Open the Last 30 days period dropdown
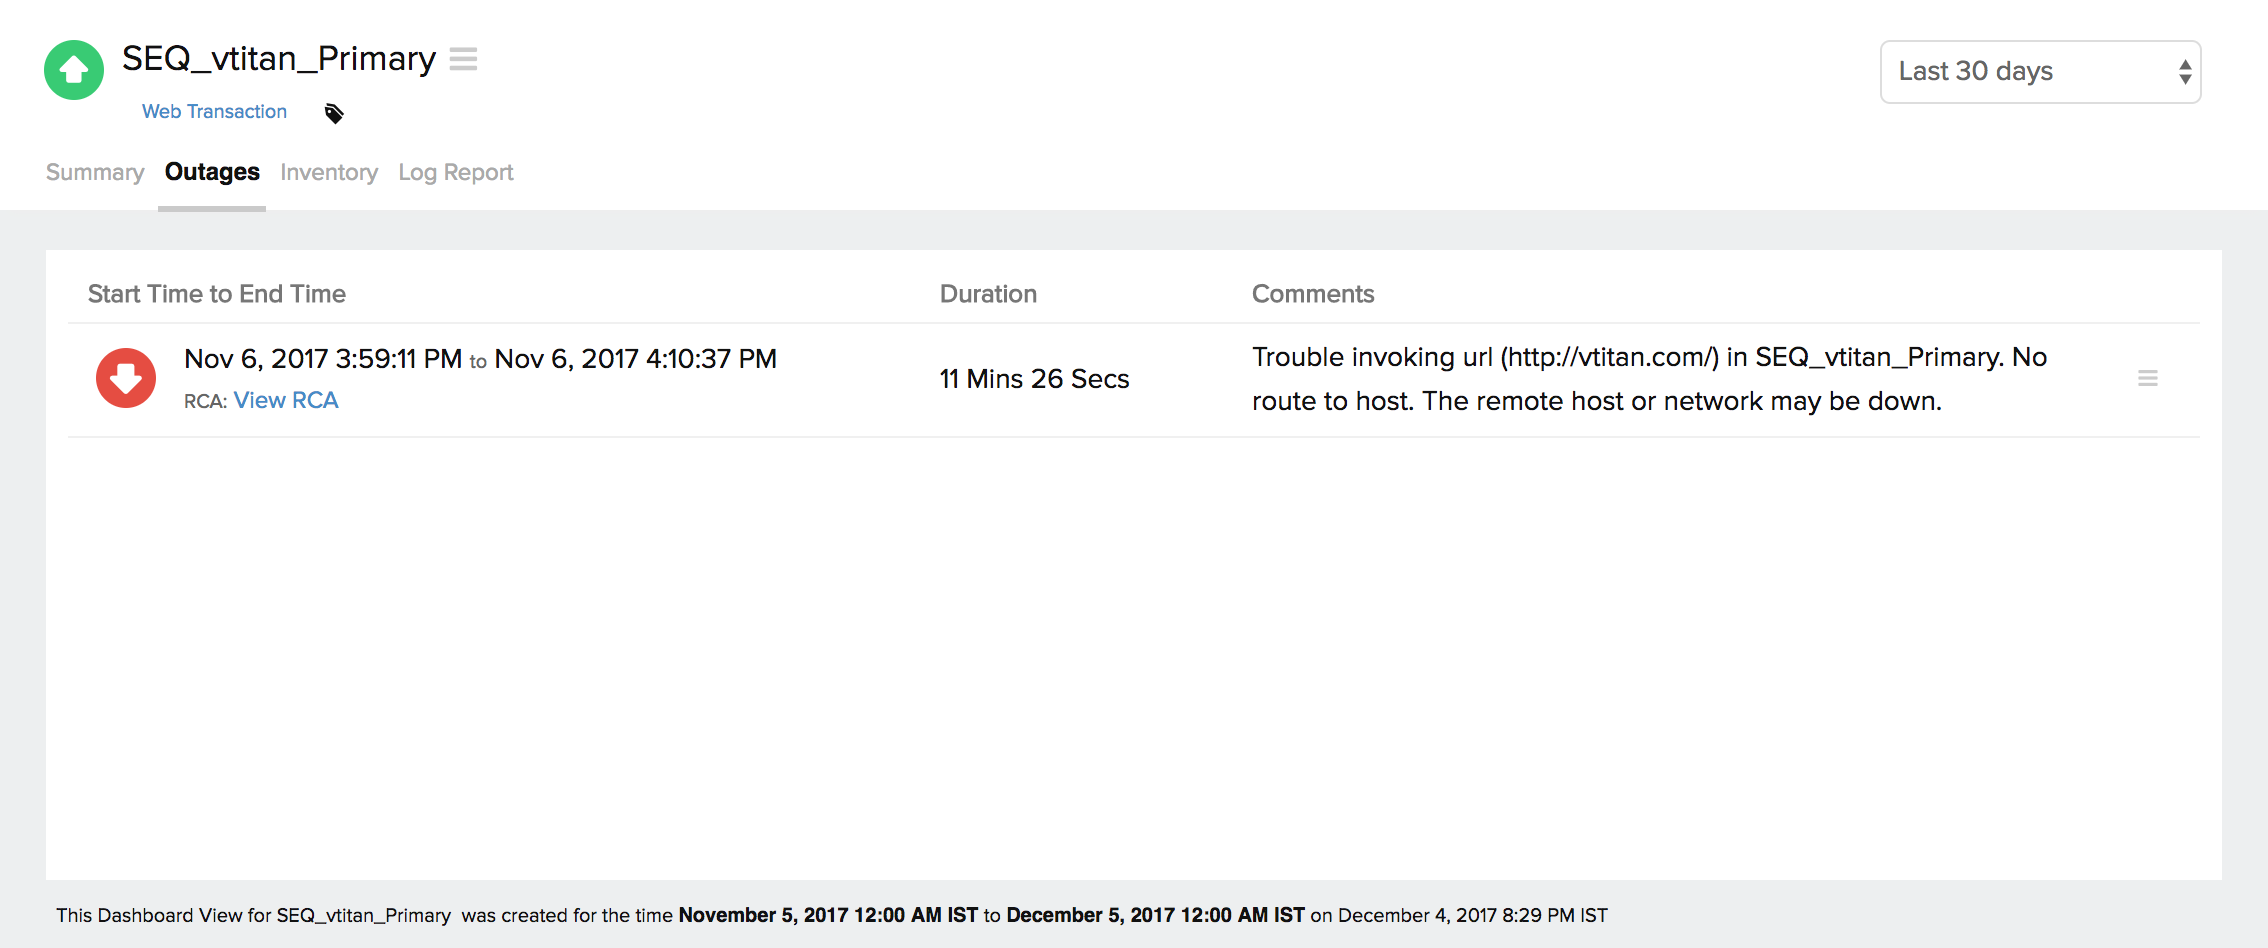 2040,72
